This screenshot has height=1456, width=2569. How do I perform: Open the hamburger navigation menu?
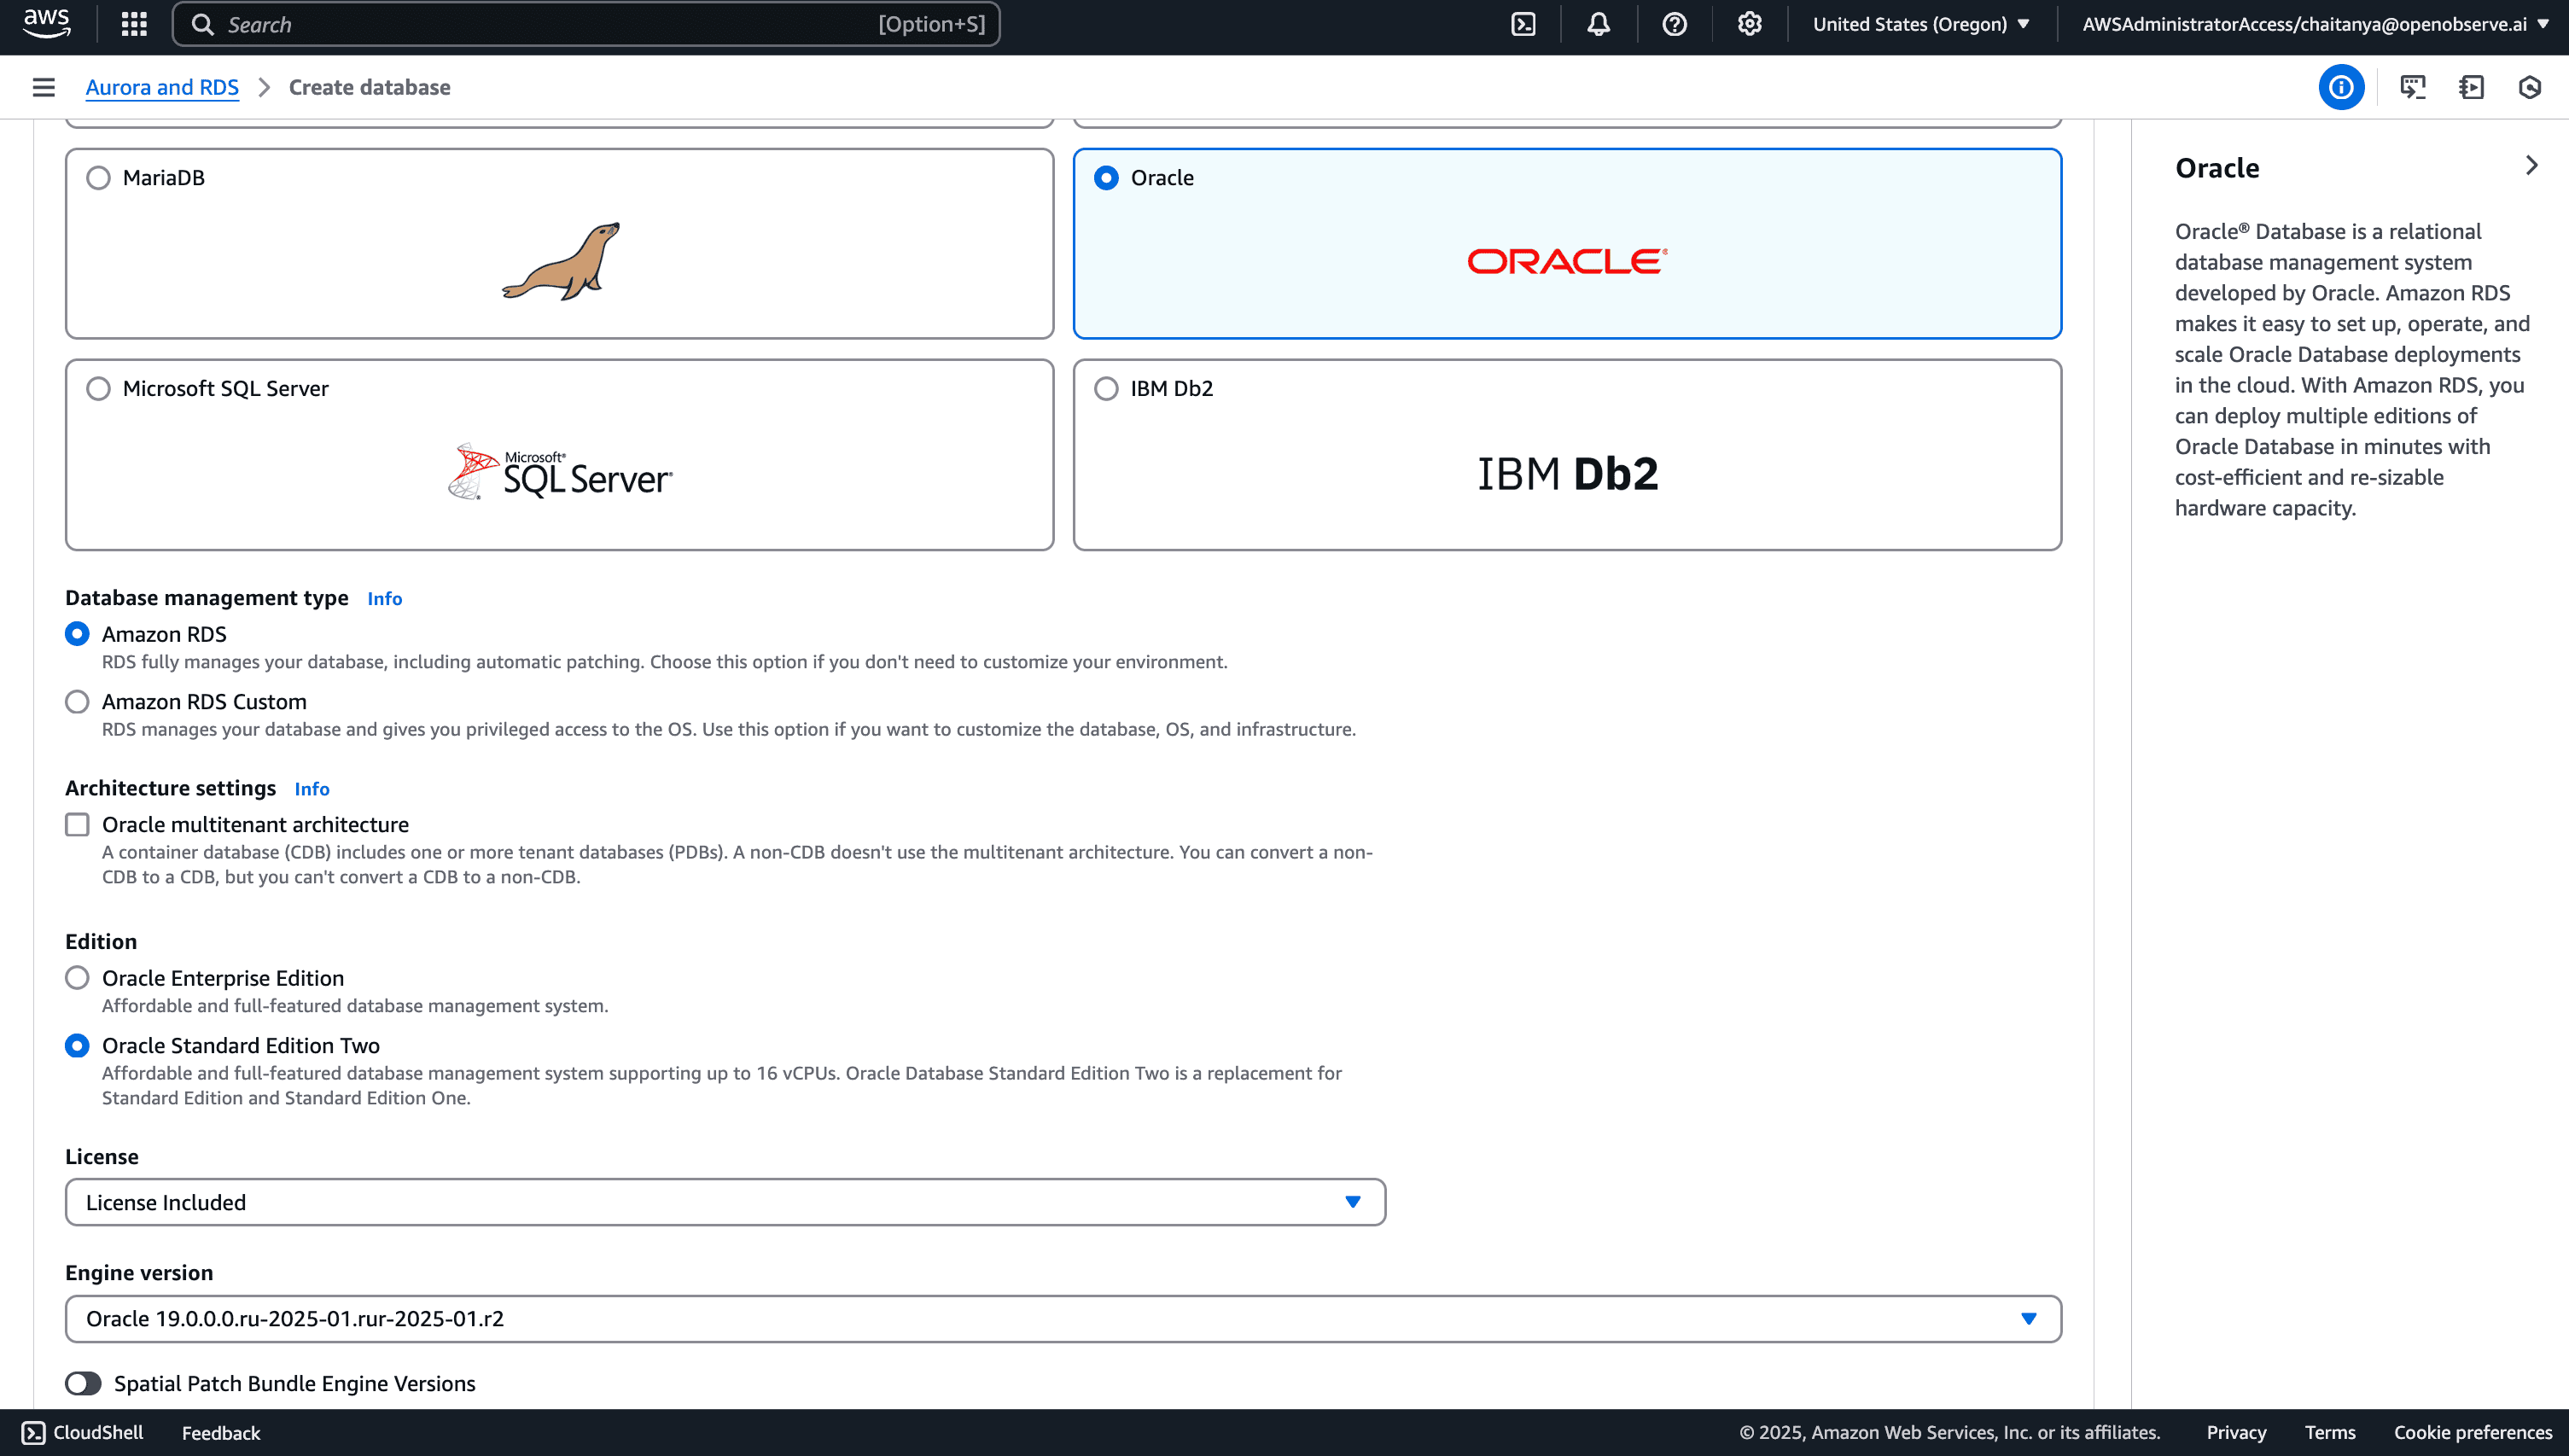[43, 87]
